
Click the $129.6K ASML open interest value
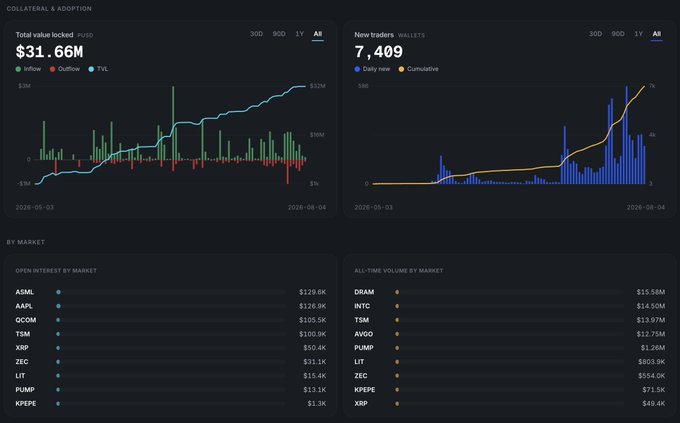(x=312, y=292)
